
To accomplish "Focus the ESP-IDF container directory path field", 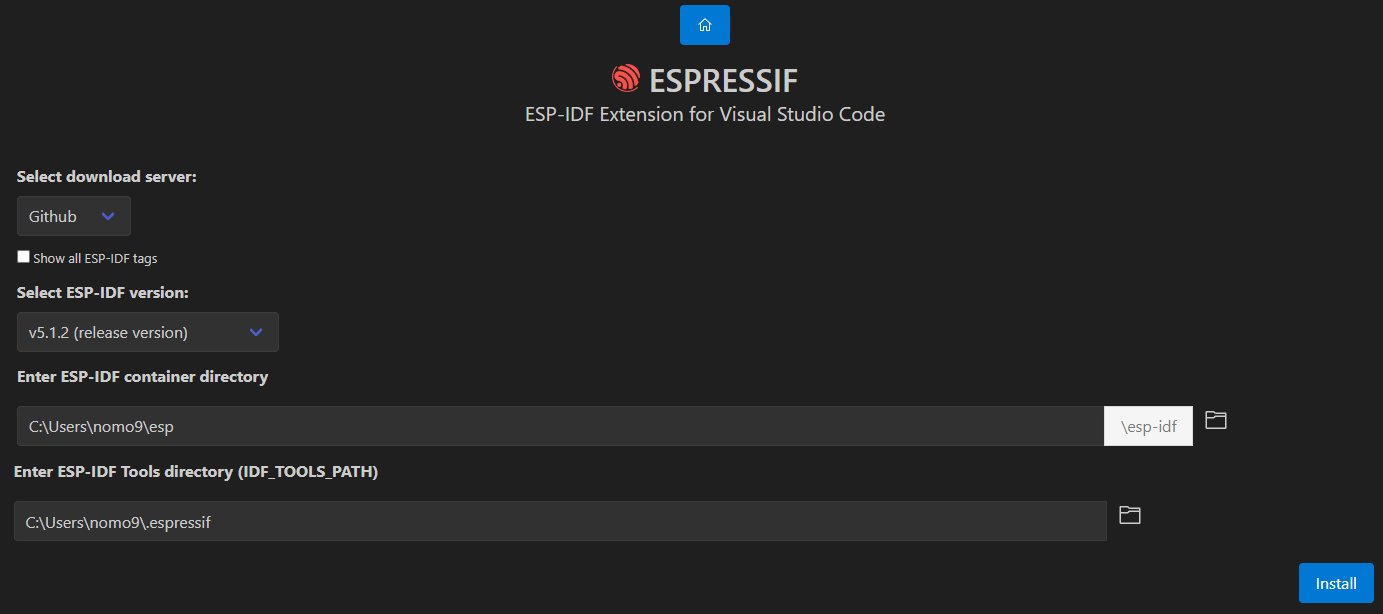I will [560, 426].
